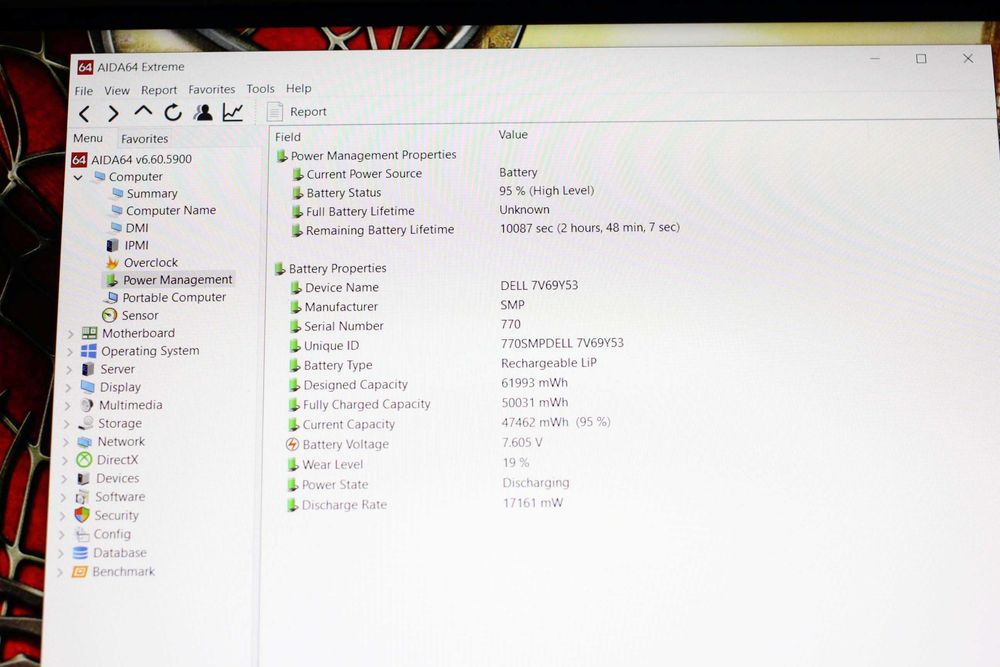The height and width of the screenshot is (667, 1000).
Task: Open the user profile toolbar icon
Action: click(x=203, y=112)
